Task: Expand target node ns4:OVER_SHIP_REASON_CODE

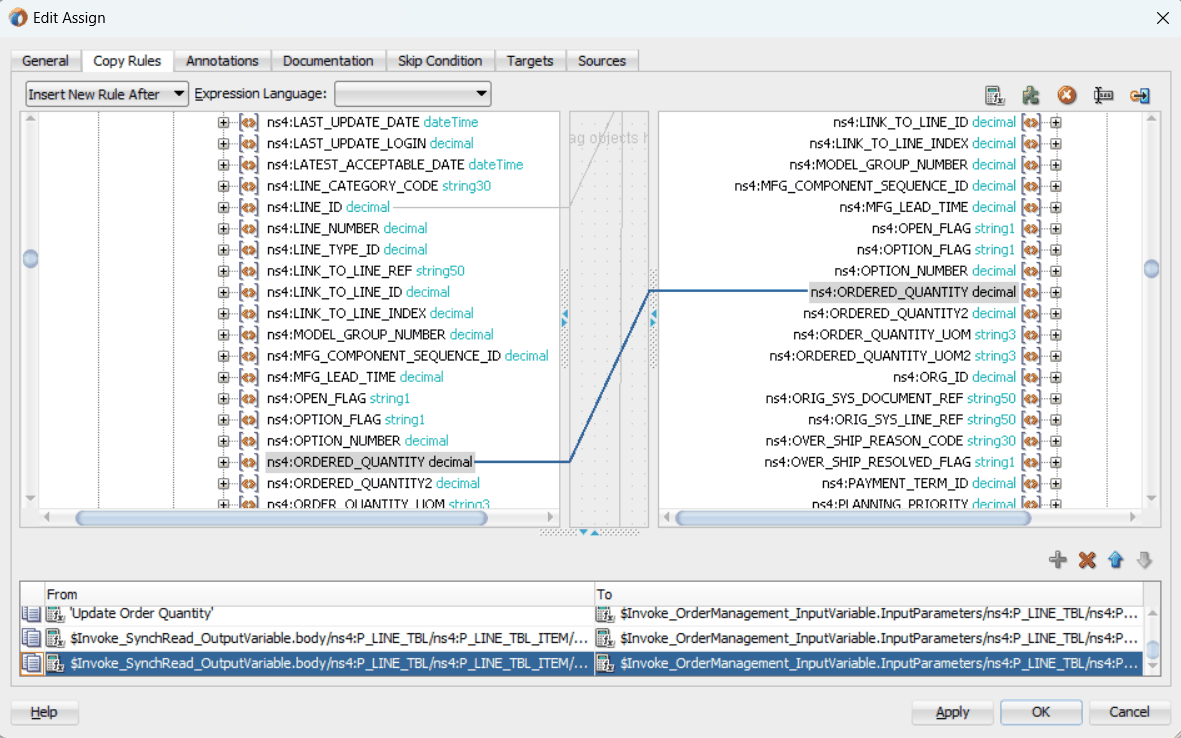Action: (x=1056, y=441)
